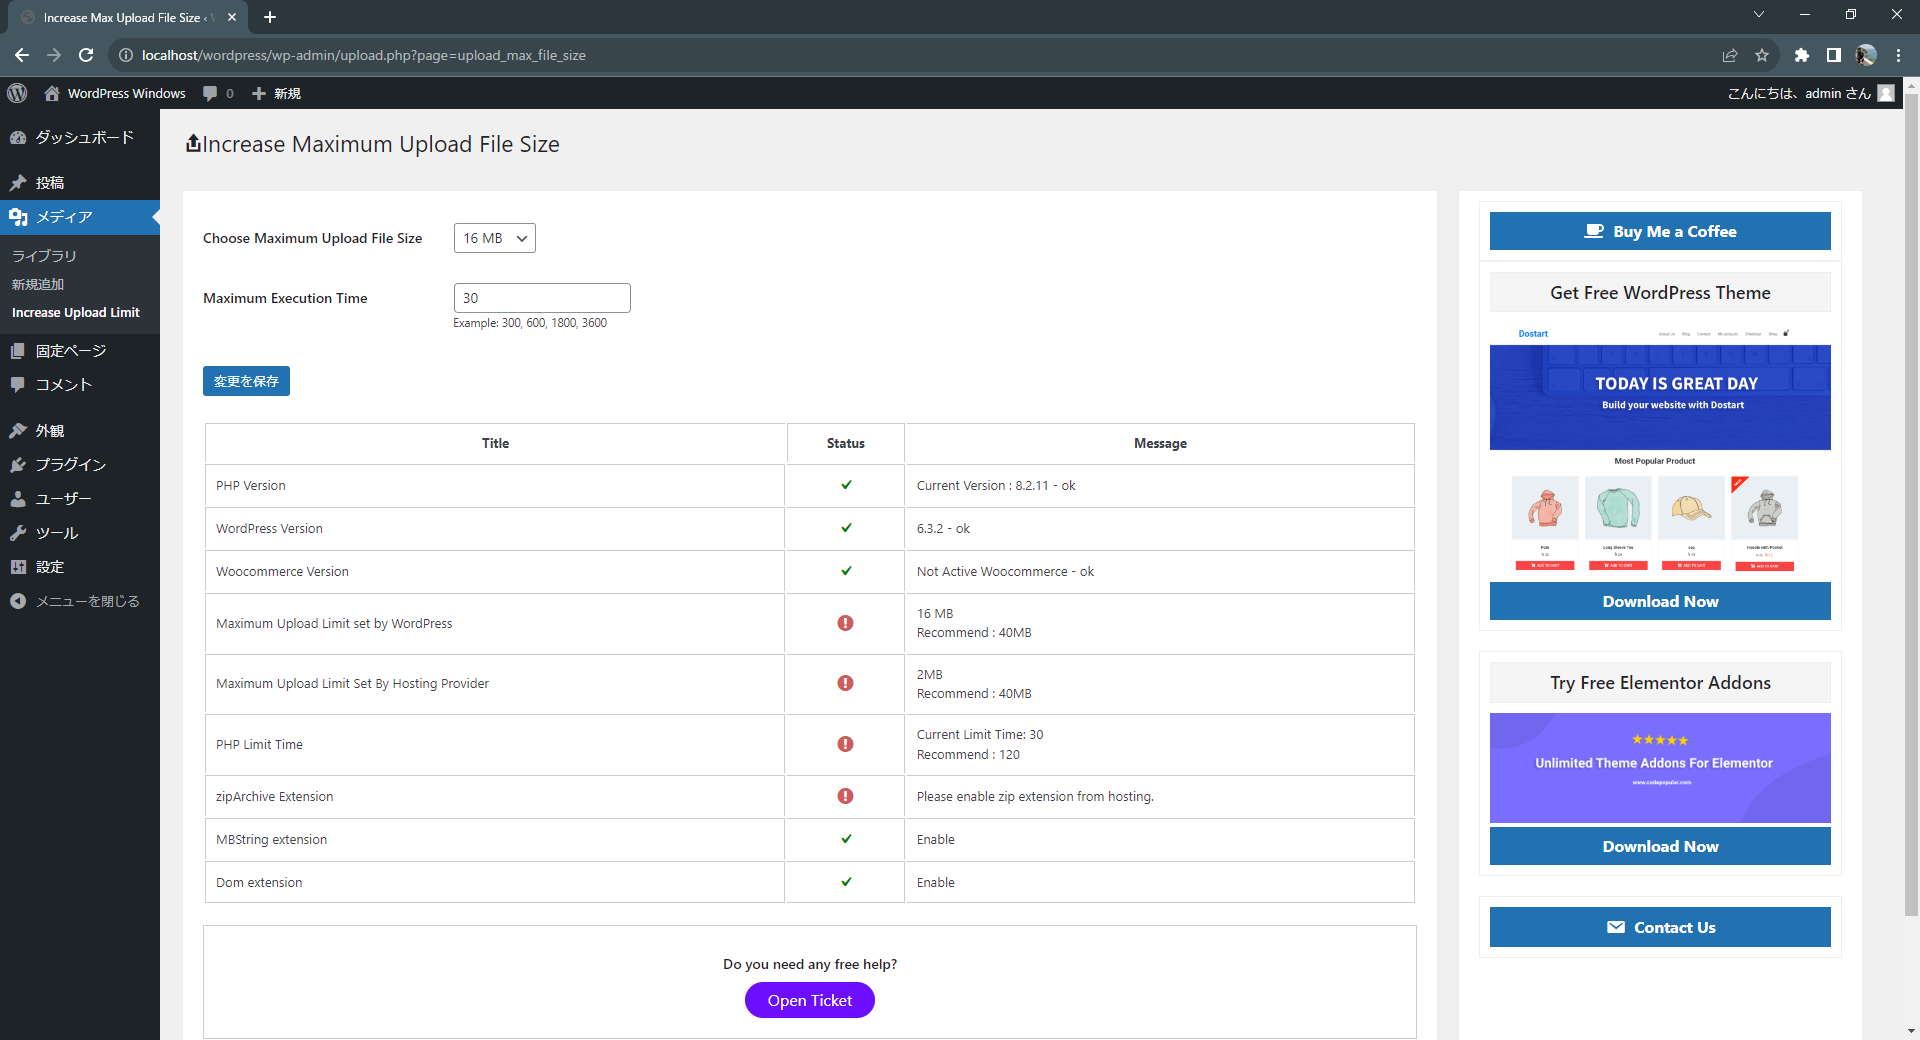Toggle browser side panel icon
The image size is (1920, 1040).
click(1833, 55)
